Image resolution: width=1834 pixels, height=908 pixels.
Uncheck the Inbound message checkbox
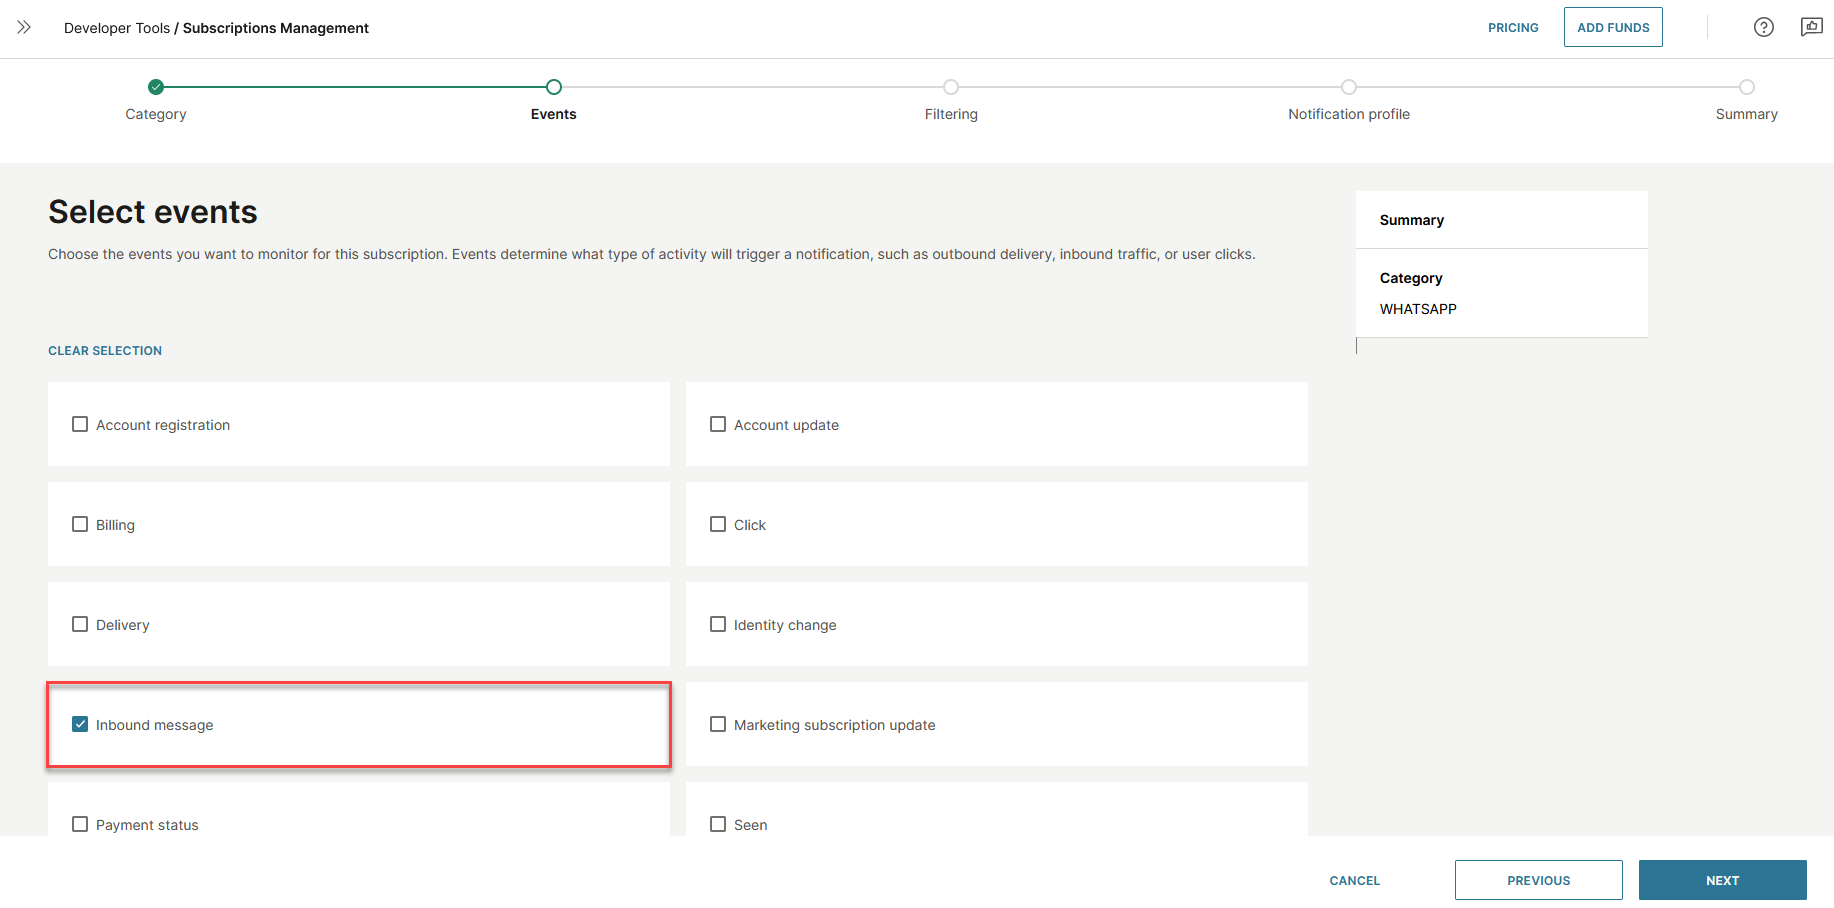(x=80, y=725)
